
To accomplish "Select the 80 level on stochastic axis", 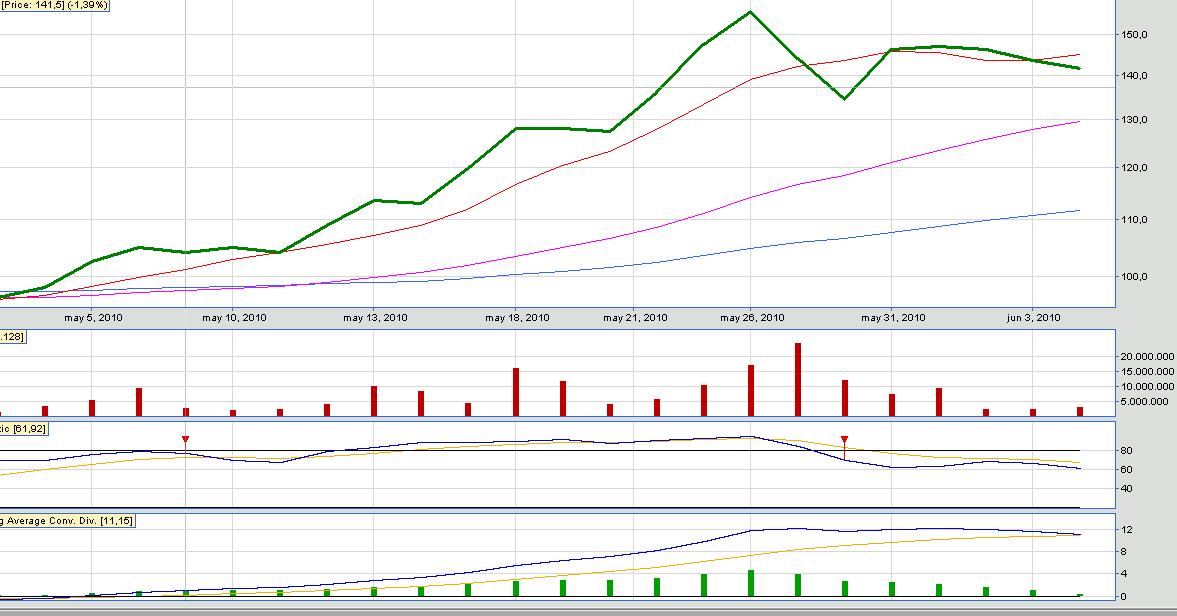I will tap(1126, 451).
